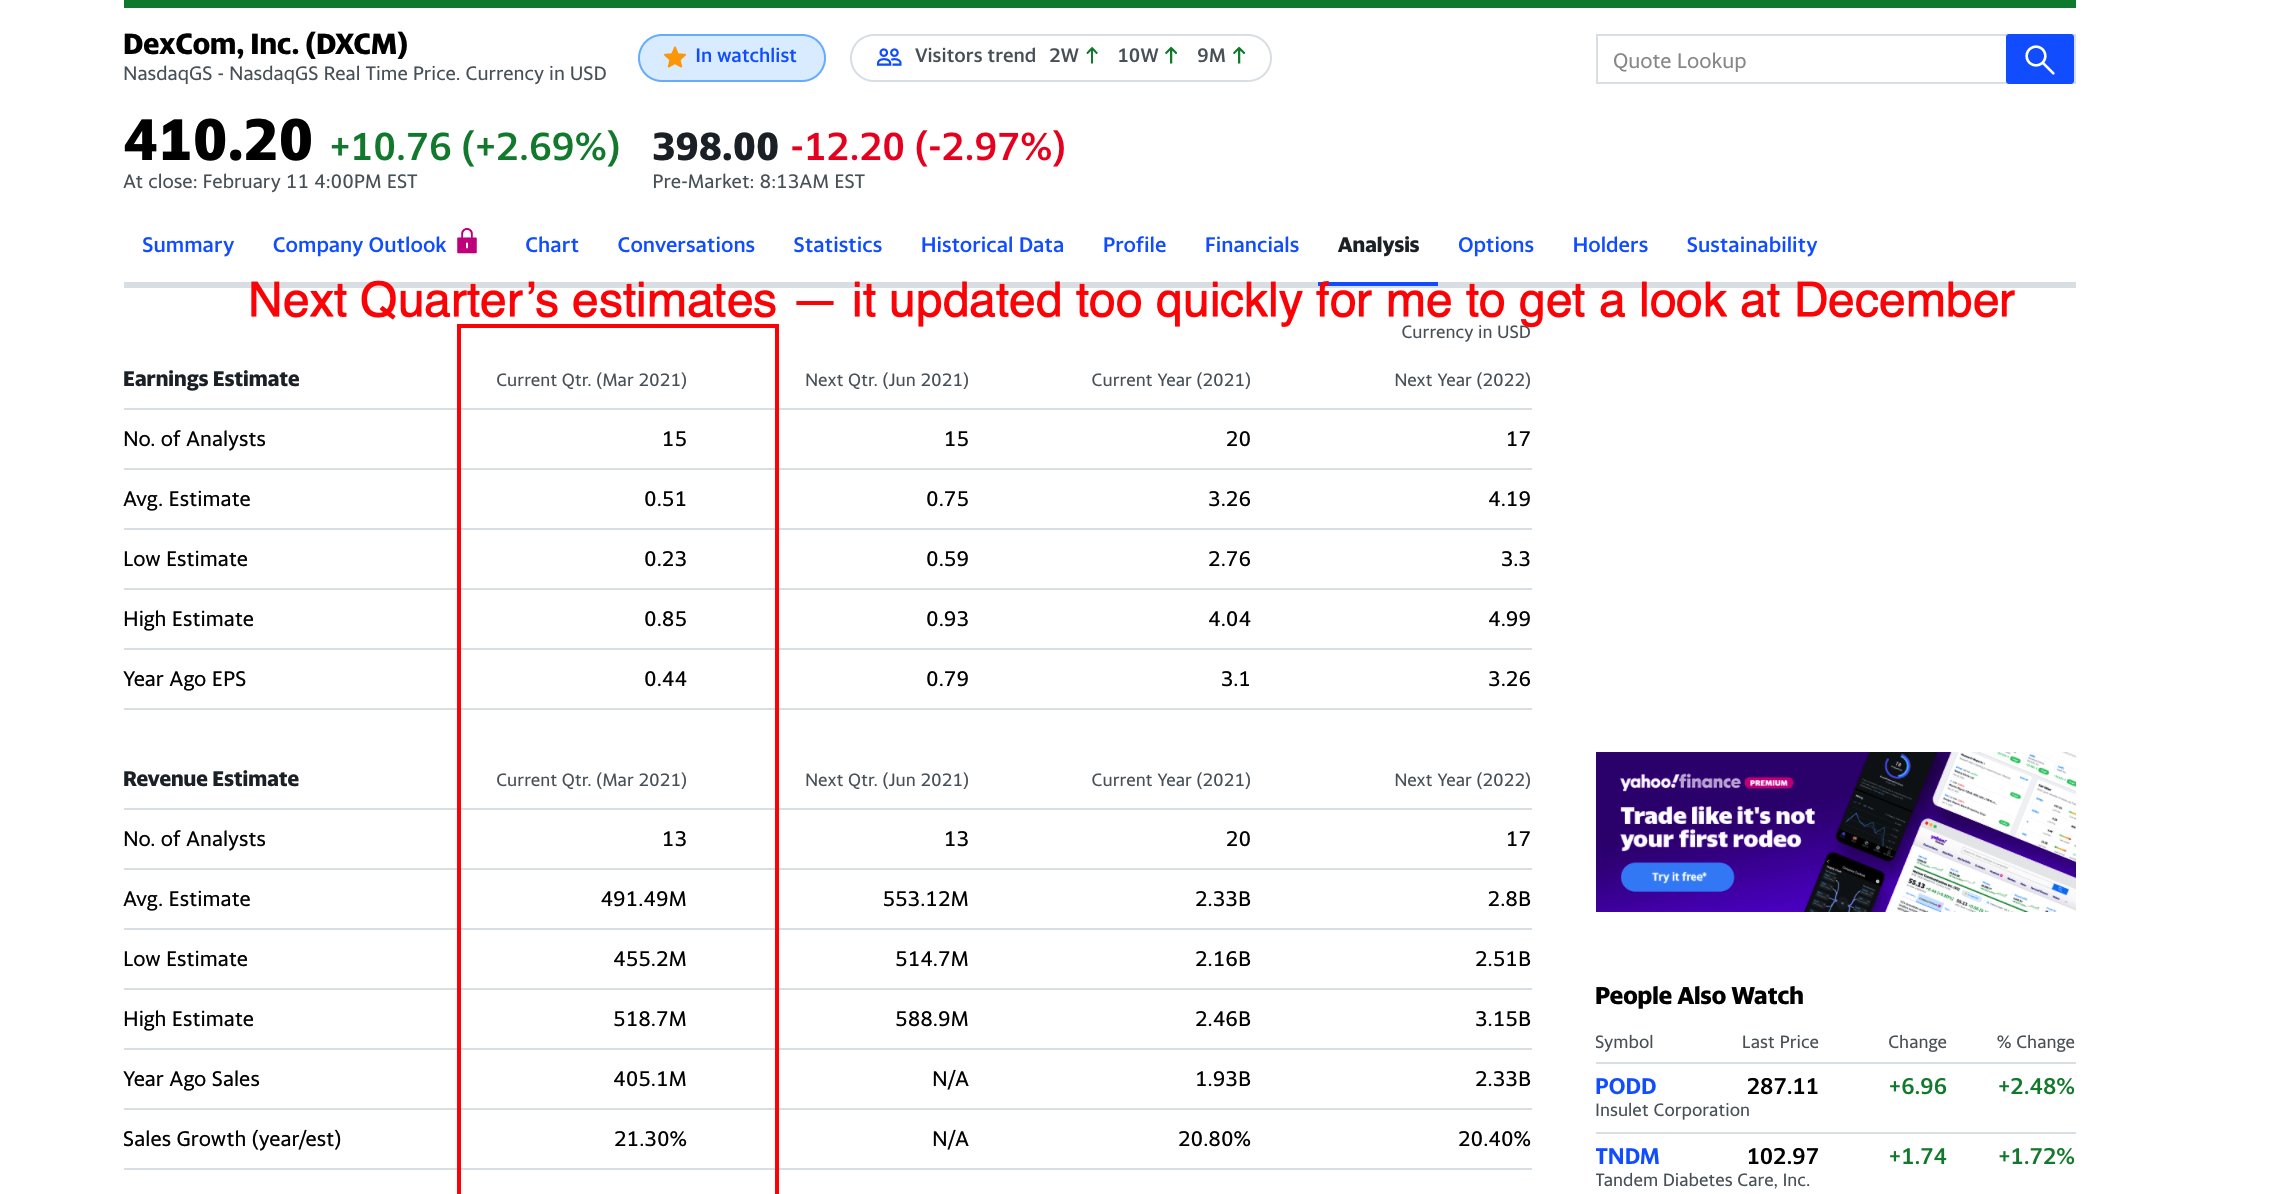
Task: Click Insulet Corporation company name
Action: (x=1672, y=1110)
